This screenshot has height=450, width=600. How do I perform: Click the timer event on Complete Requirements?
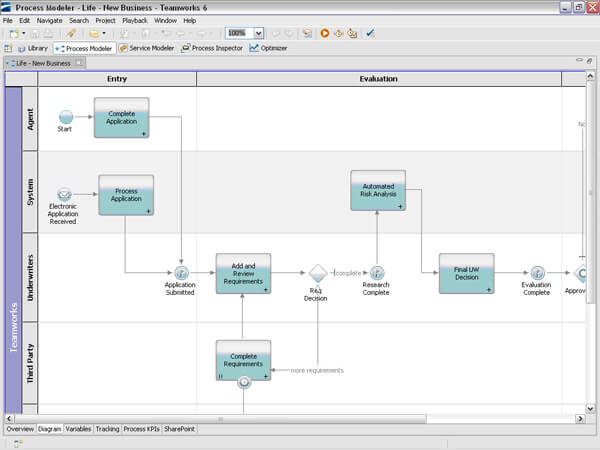pyautogui.click(x=244, y=382)
